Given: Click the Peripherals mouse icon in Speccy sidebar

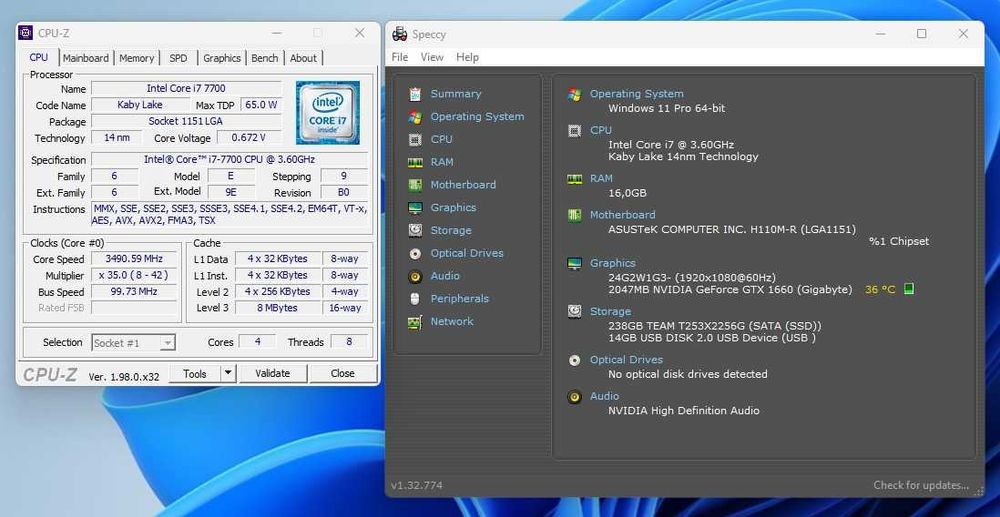Looking at the screenshot, I should coord(415,299).
